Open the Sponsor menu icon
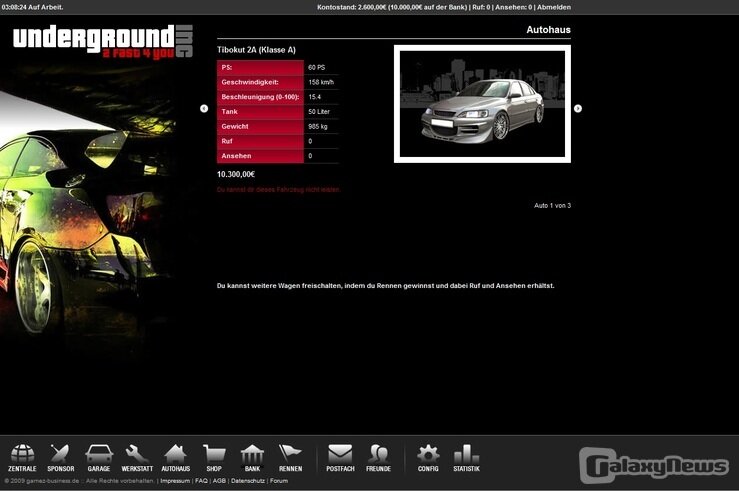This screenshot has width=739, height=491. click(x=61, y=458)
